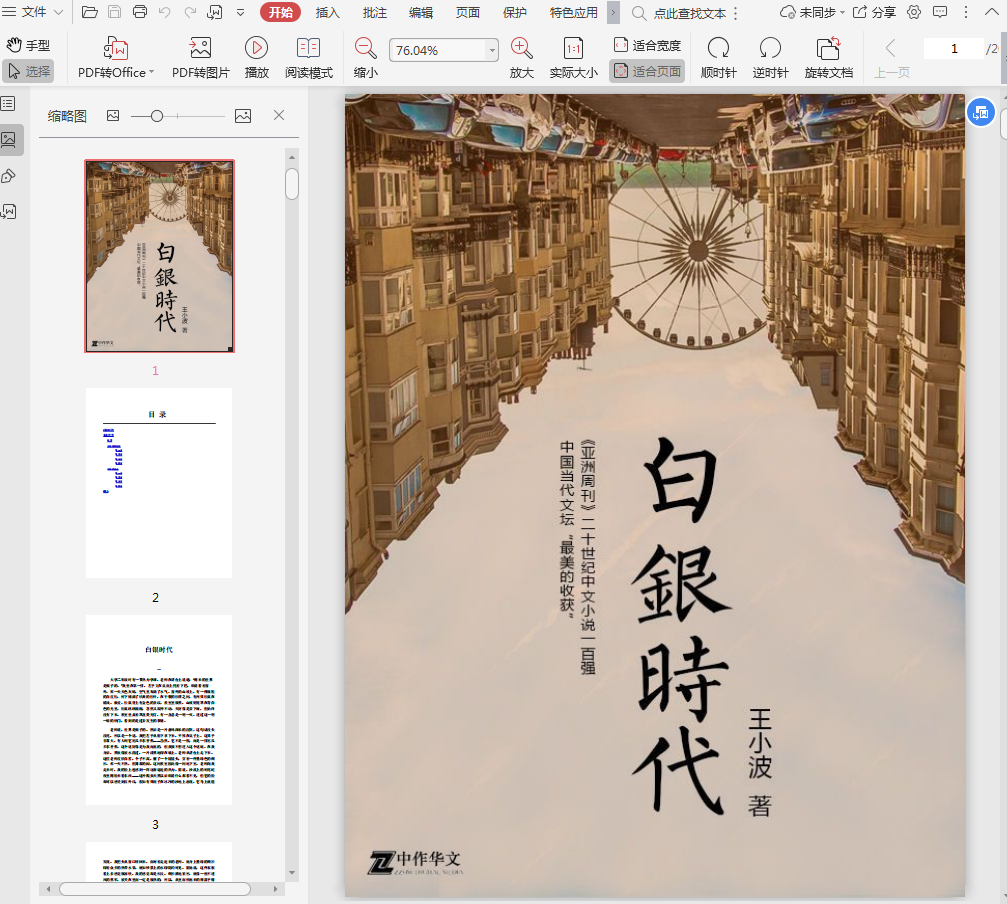The image size is (1007, 904).
Task: Toggle the 适合宽度 fit width option
Action: coord(647,45)
